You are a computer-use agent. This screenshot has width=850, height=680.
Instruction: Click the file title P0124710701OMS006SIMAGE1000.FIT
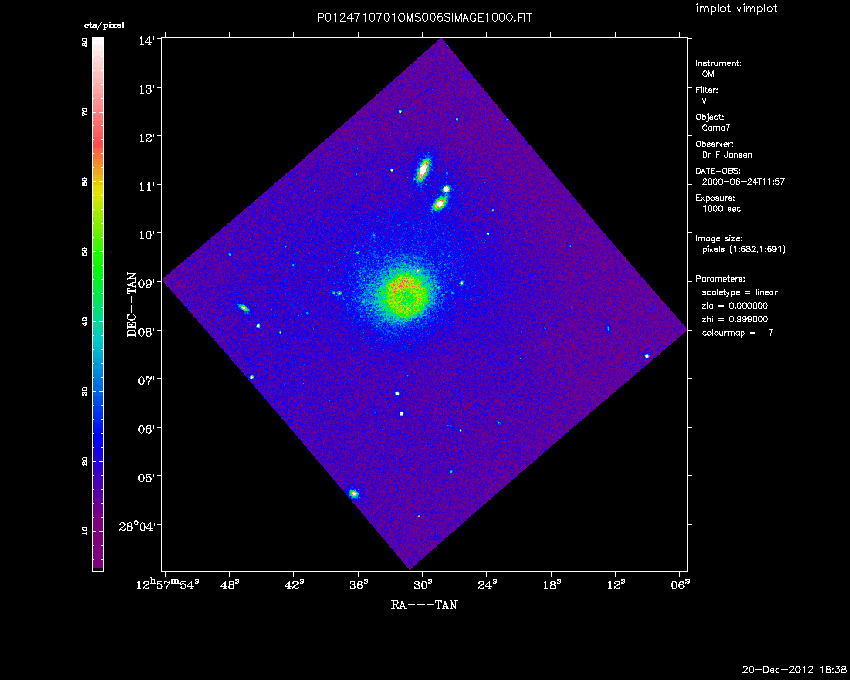(424, 18)
